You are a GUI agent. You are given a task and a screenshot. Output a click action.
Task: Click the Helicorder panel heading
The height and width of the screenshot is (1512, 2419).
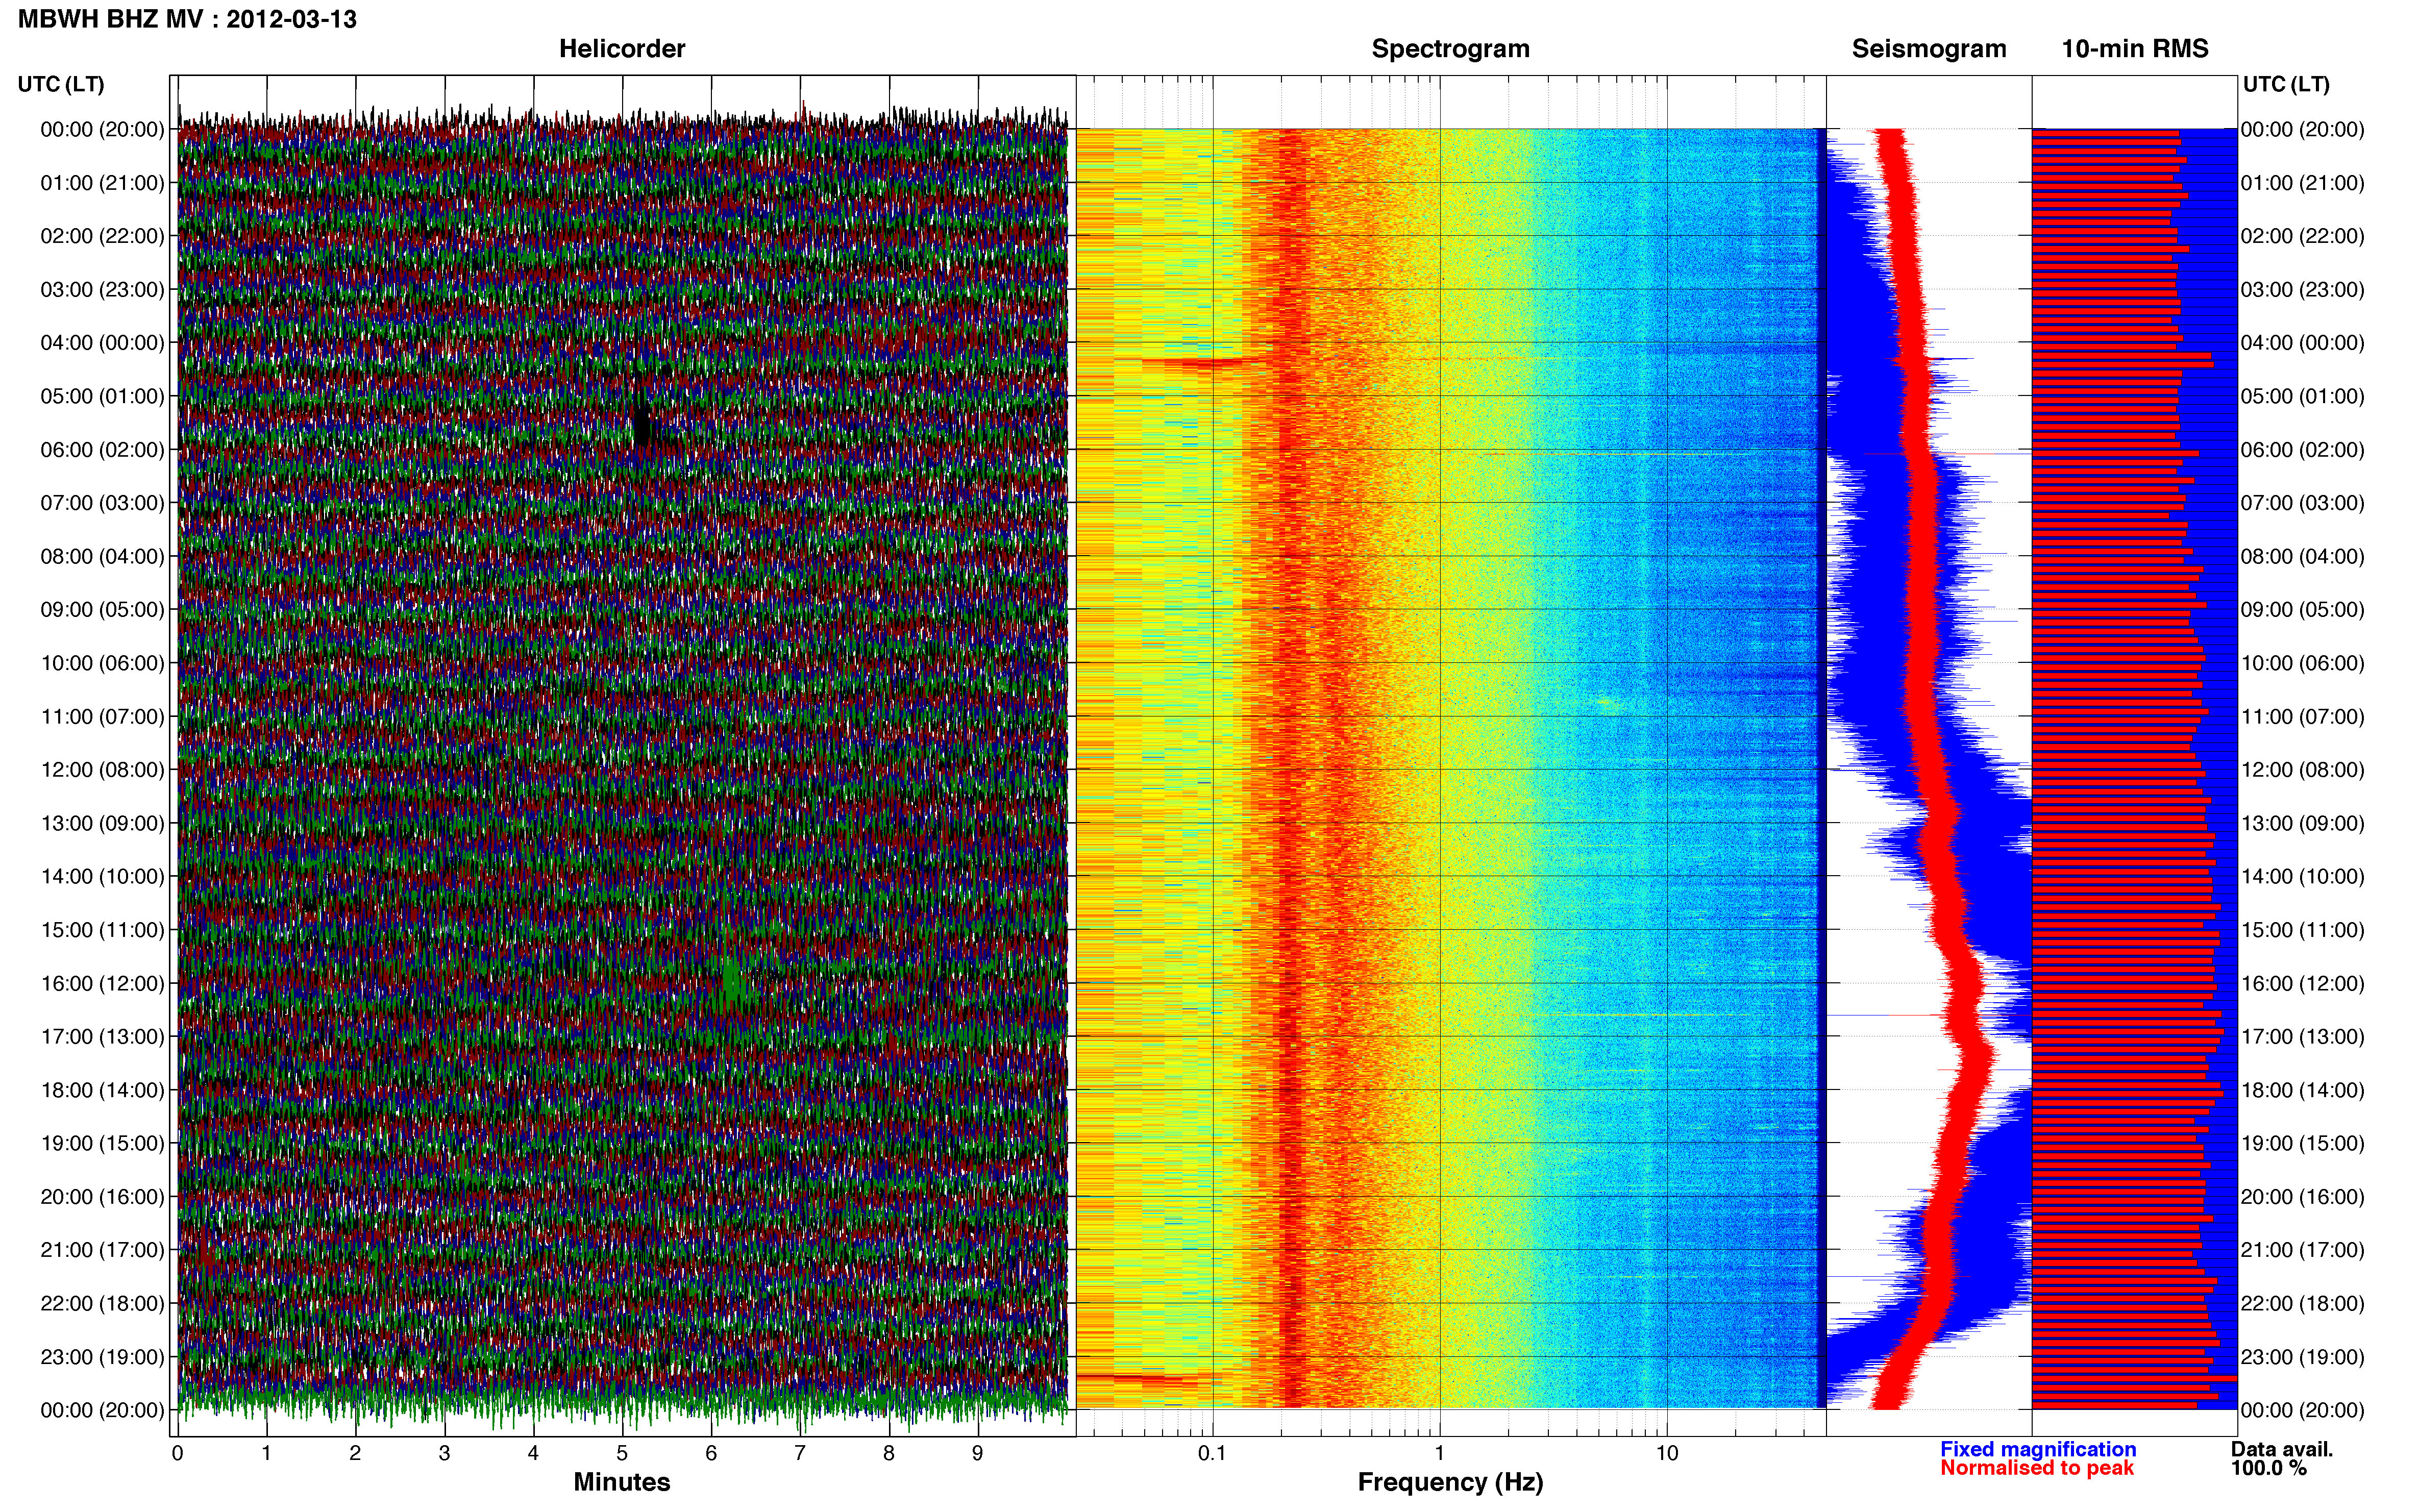[x=622, y=49]
